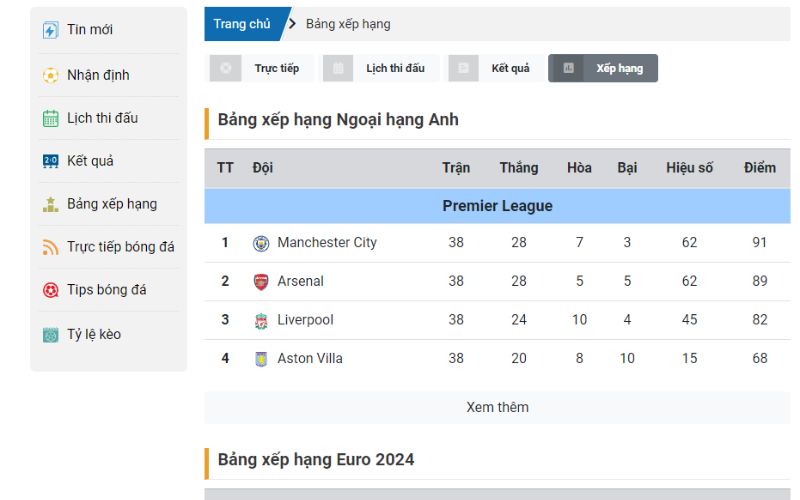Click the scoreboard Kết quả sidebar icon

(50, 161)
